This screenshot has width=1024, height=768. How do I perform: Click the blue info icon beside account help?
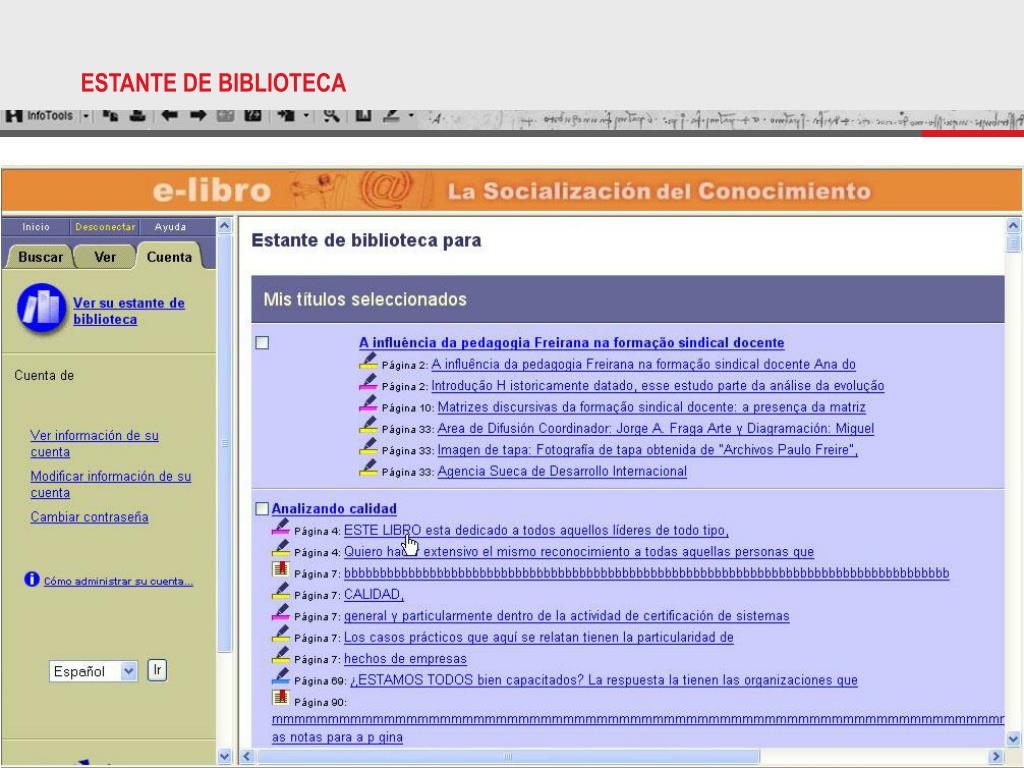pos(32,581)
